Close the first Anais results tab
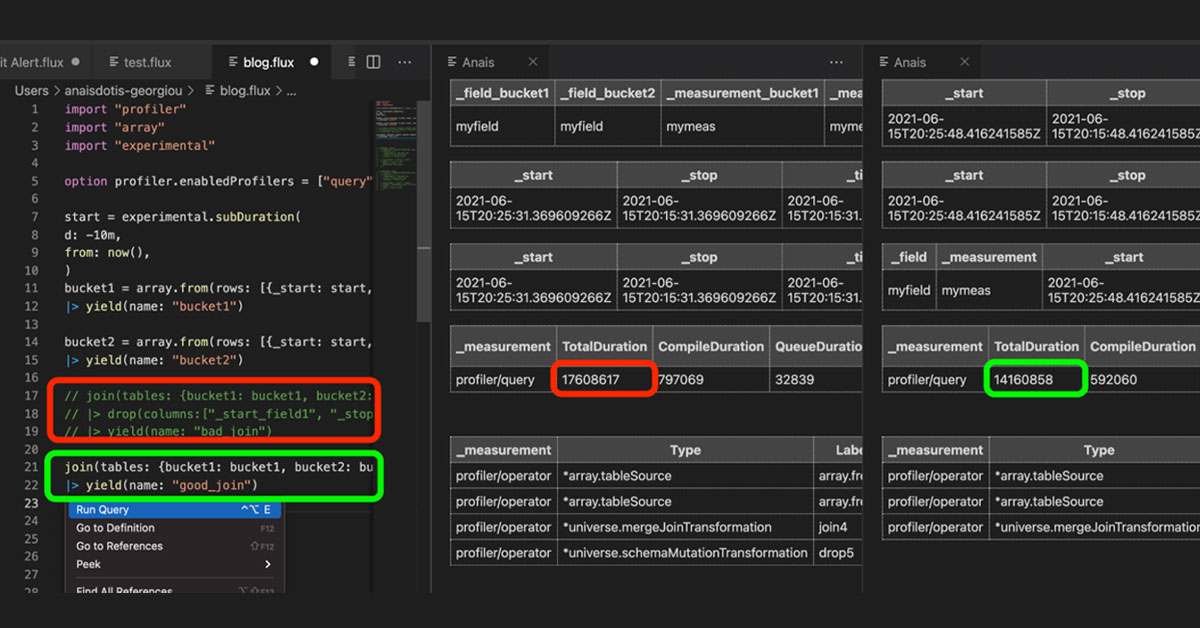The width and height of the screenshot is (1200, 628). [x=532, y=62]
